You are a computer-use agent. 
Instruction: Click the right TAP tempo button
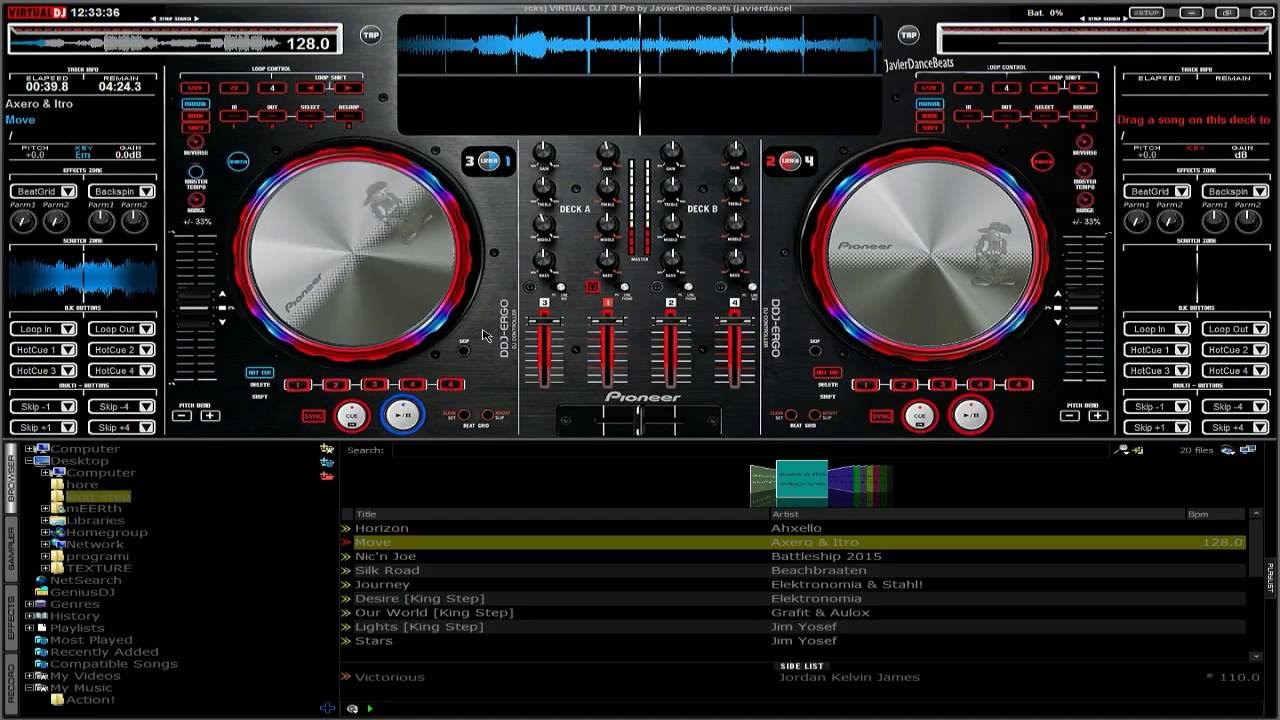point(908,35)
